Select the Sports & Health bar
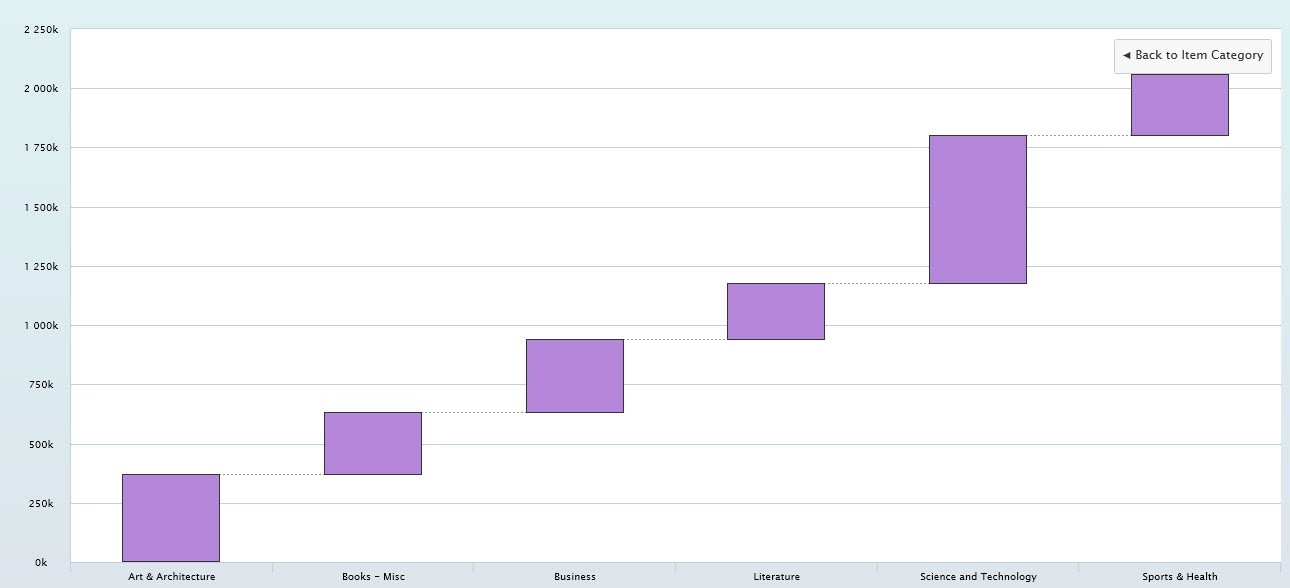The image size is (1290, 588). [x=1180, y=105]
